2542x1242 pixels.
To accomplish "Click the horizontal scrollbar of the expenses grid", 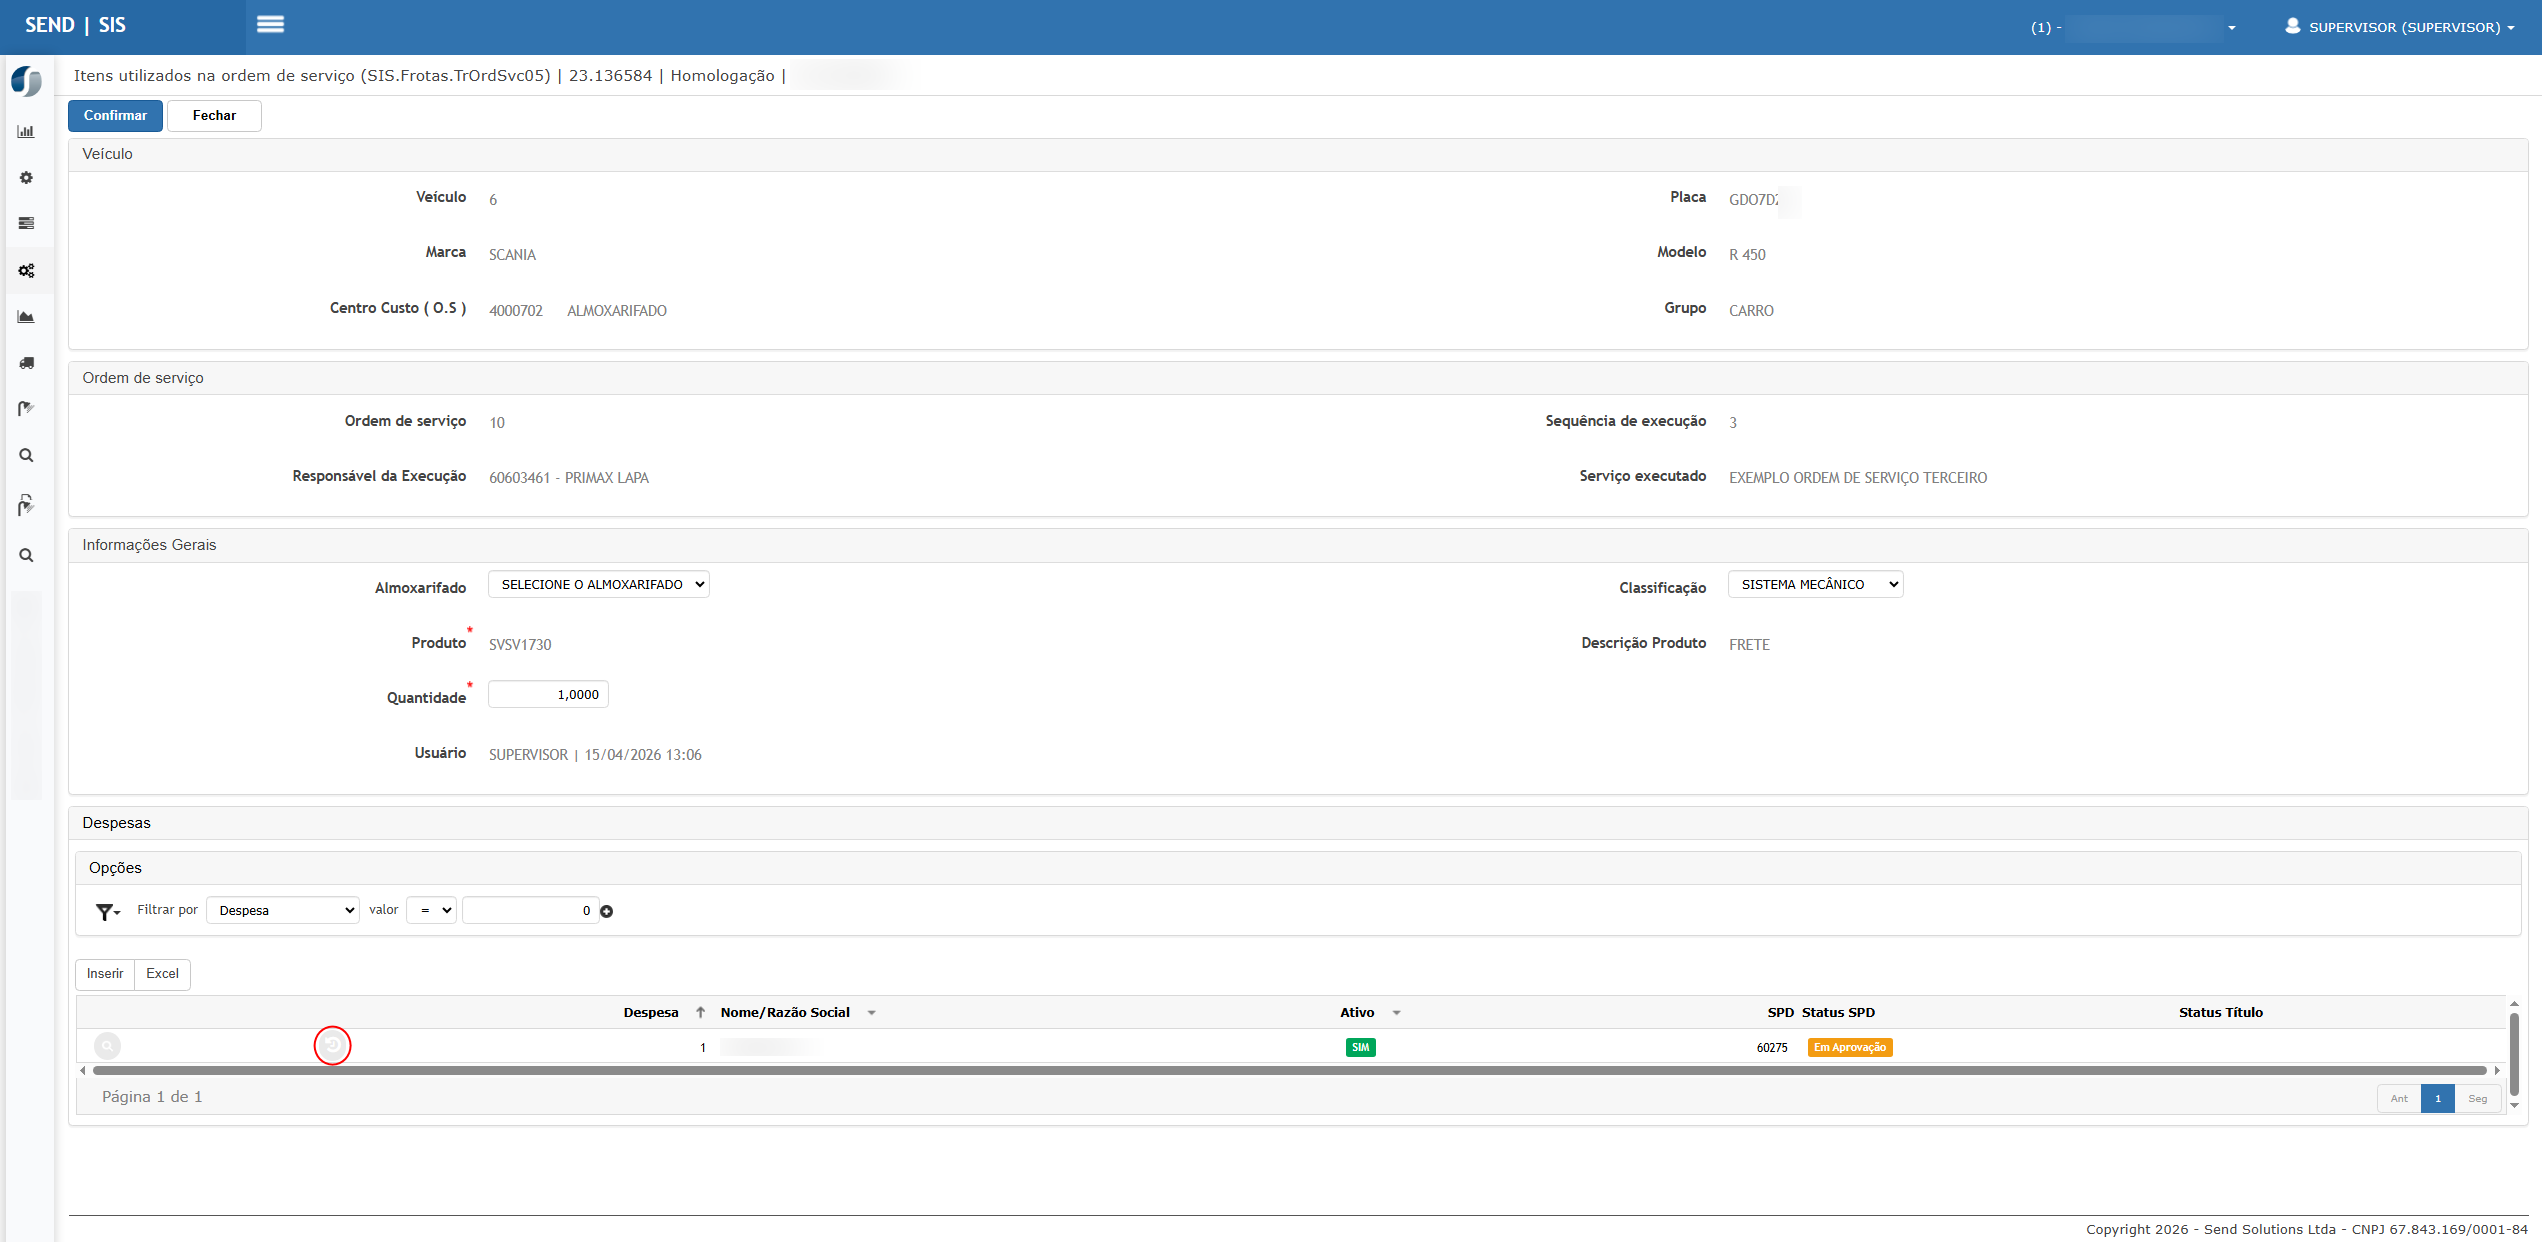I will click(1288, 1071).
